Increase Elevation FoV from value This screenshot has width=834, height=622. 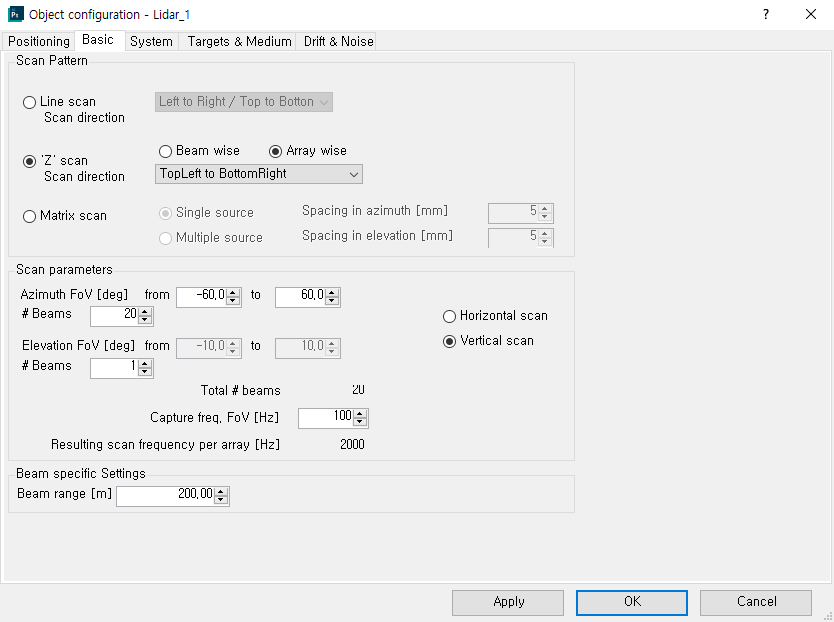(233, 344)
